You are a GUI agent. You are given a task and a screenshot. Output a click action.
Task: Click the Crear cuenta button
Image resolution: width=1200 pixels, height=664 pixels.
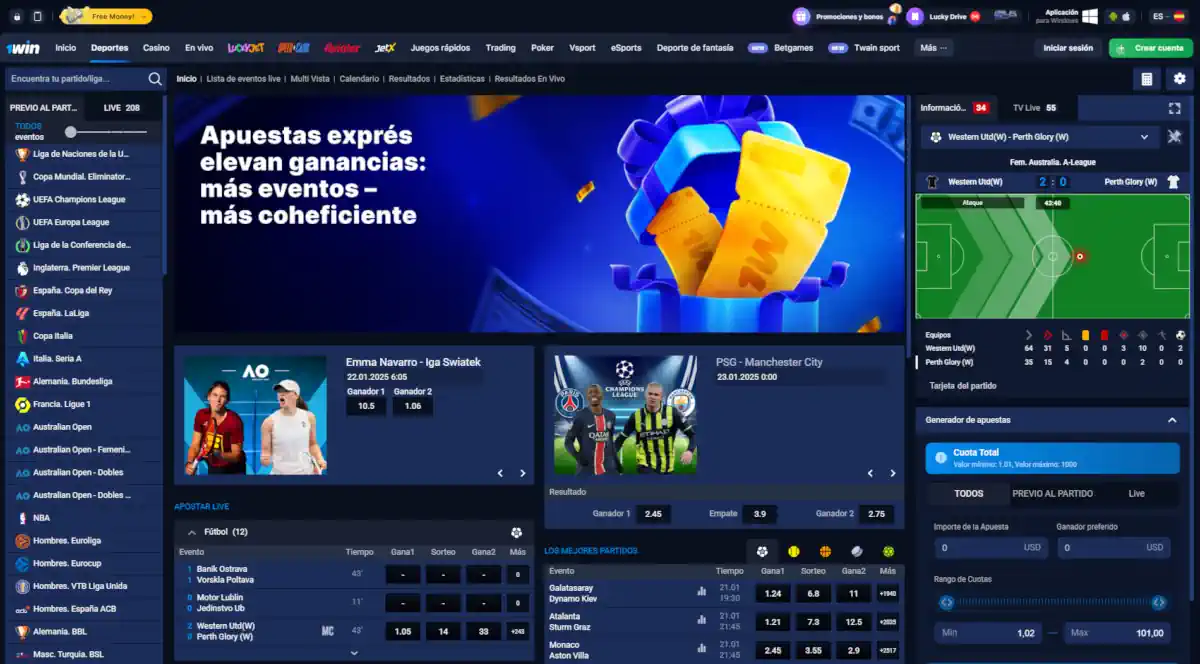1150,48
